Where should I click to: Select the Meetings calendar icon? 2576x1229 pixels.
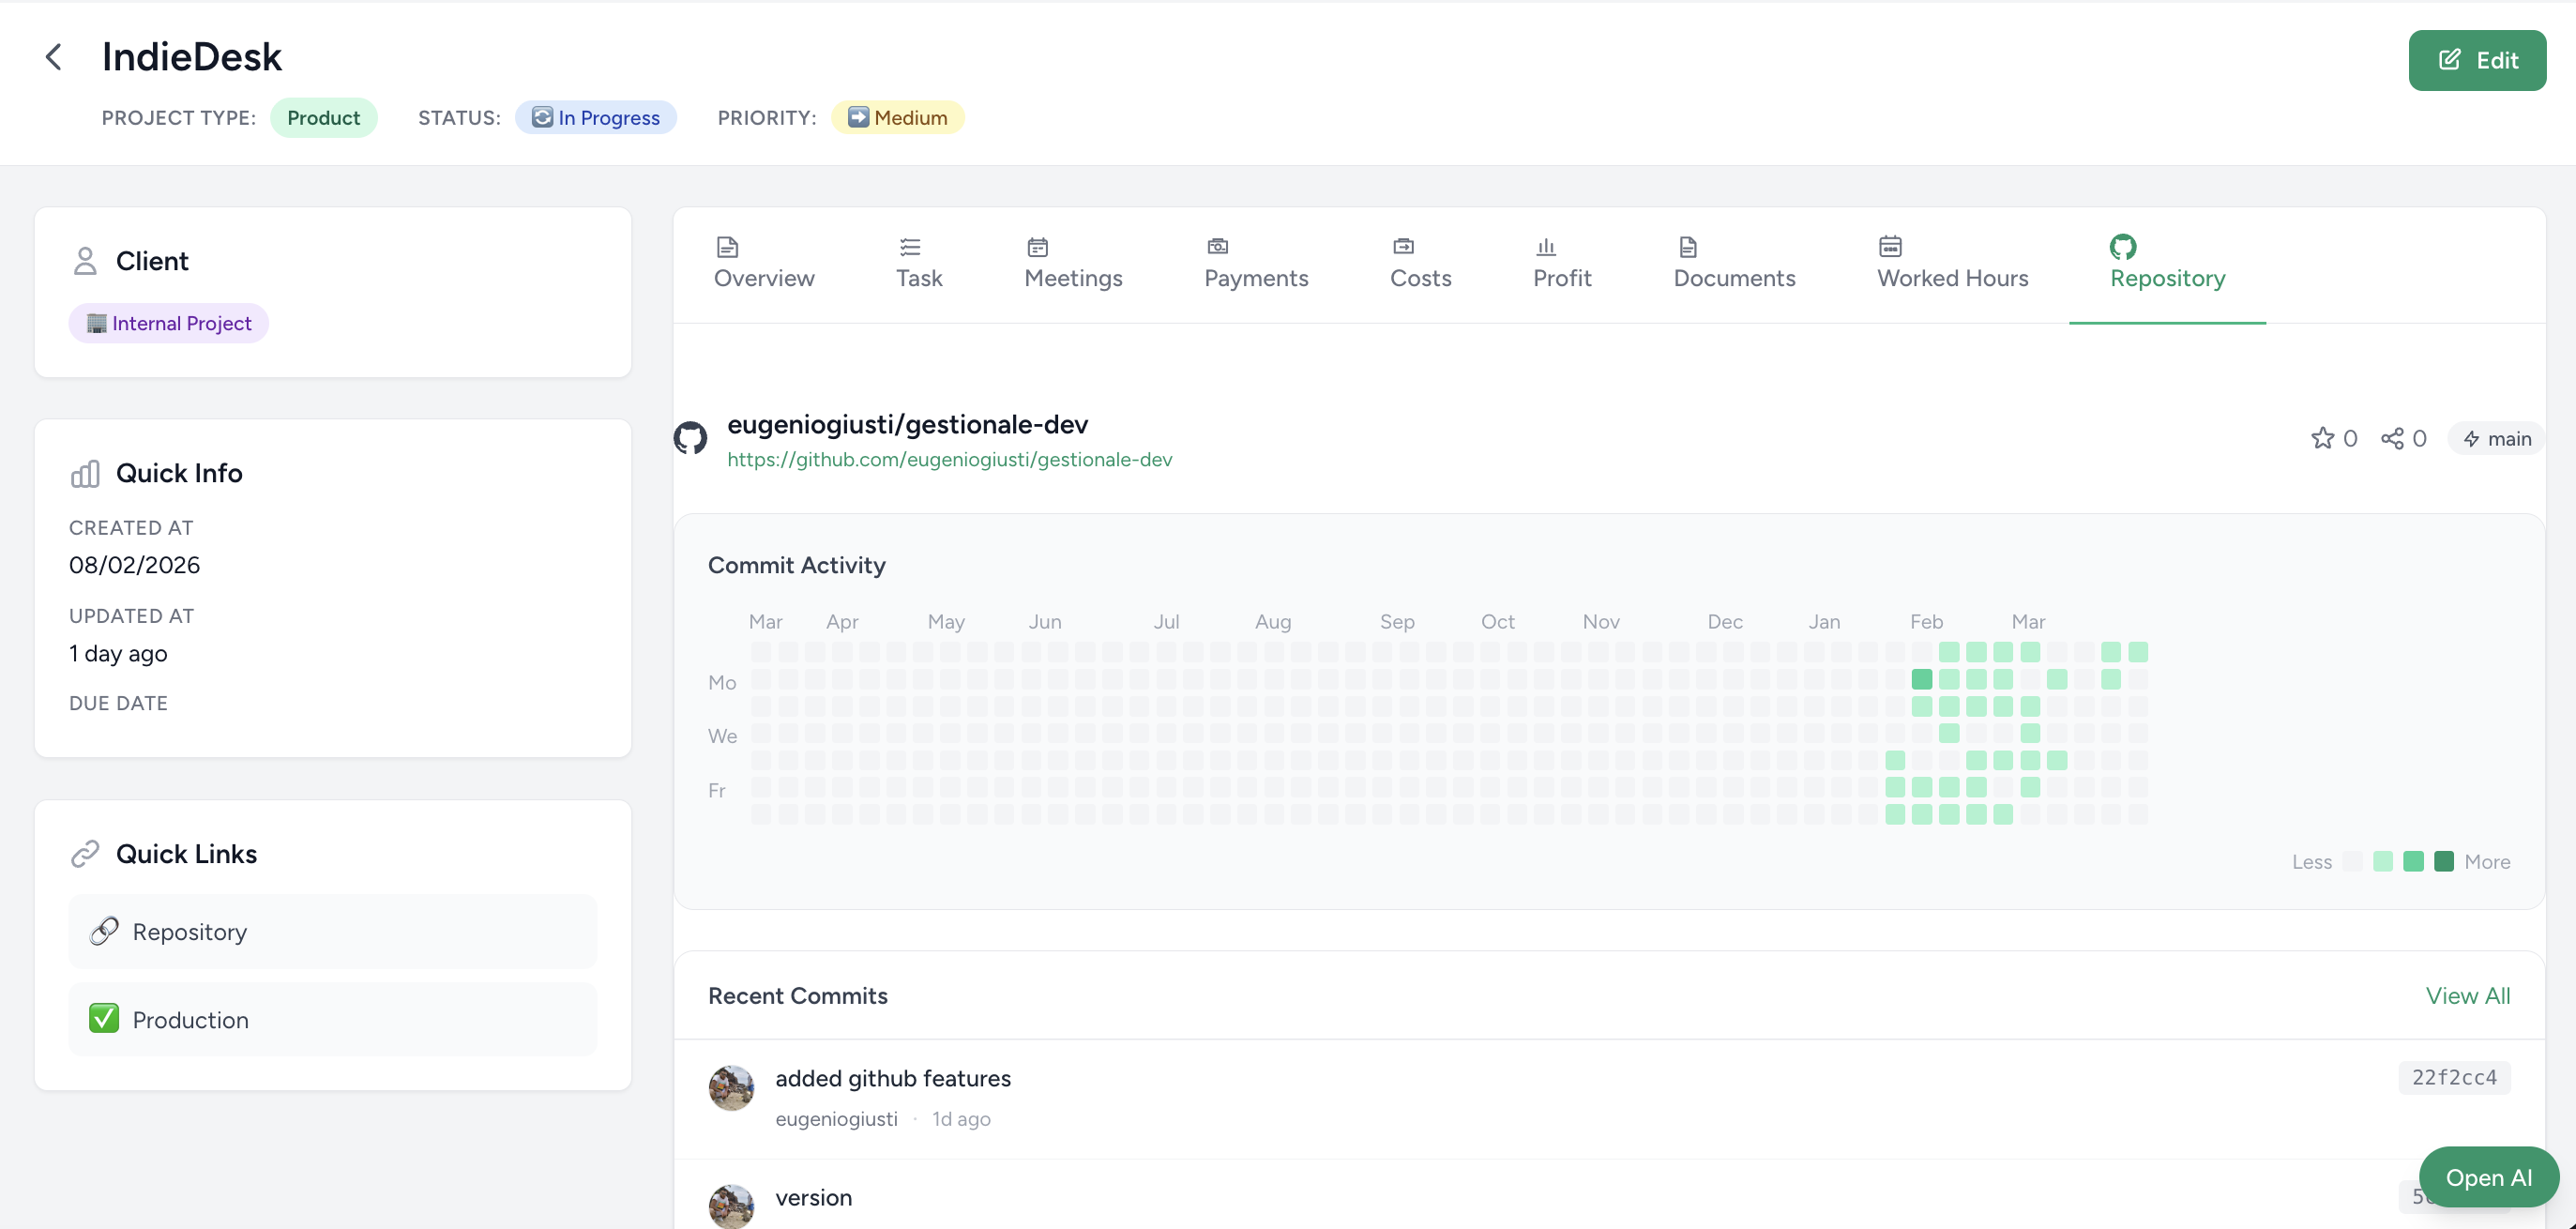coord(1036,247)
